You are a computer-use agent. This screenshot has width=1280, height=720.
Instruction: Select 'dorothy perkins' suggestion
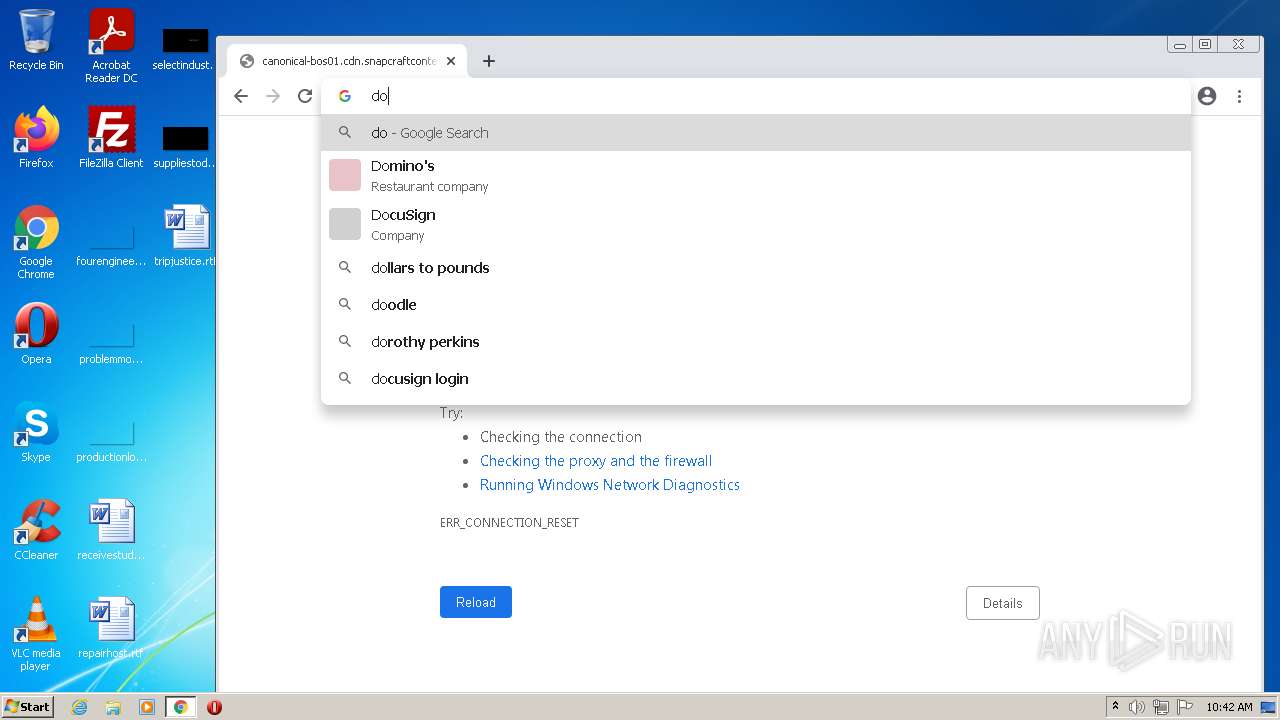pos(756,342)
